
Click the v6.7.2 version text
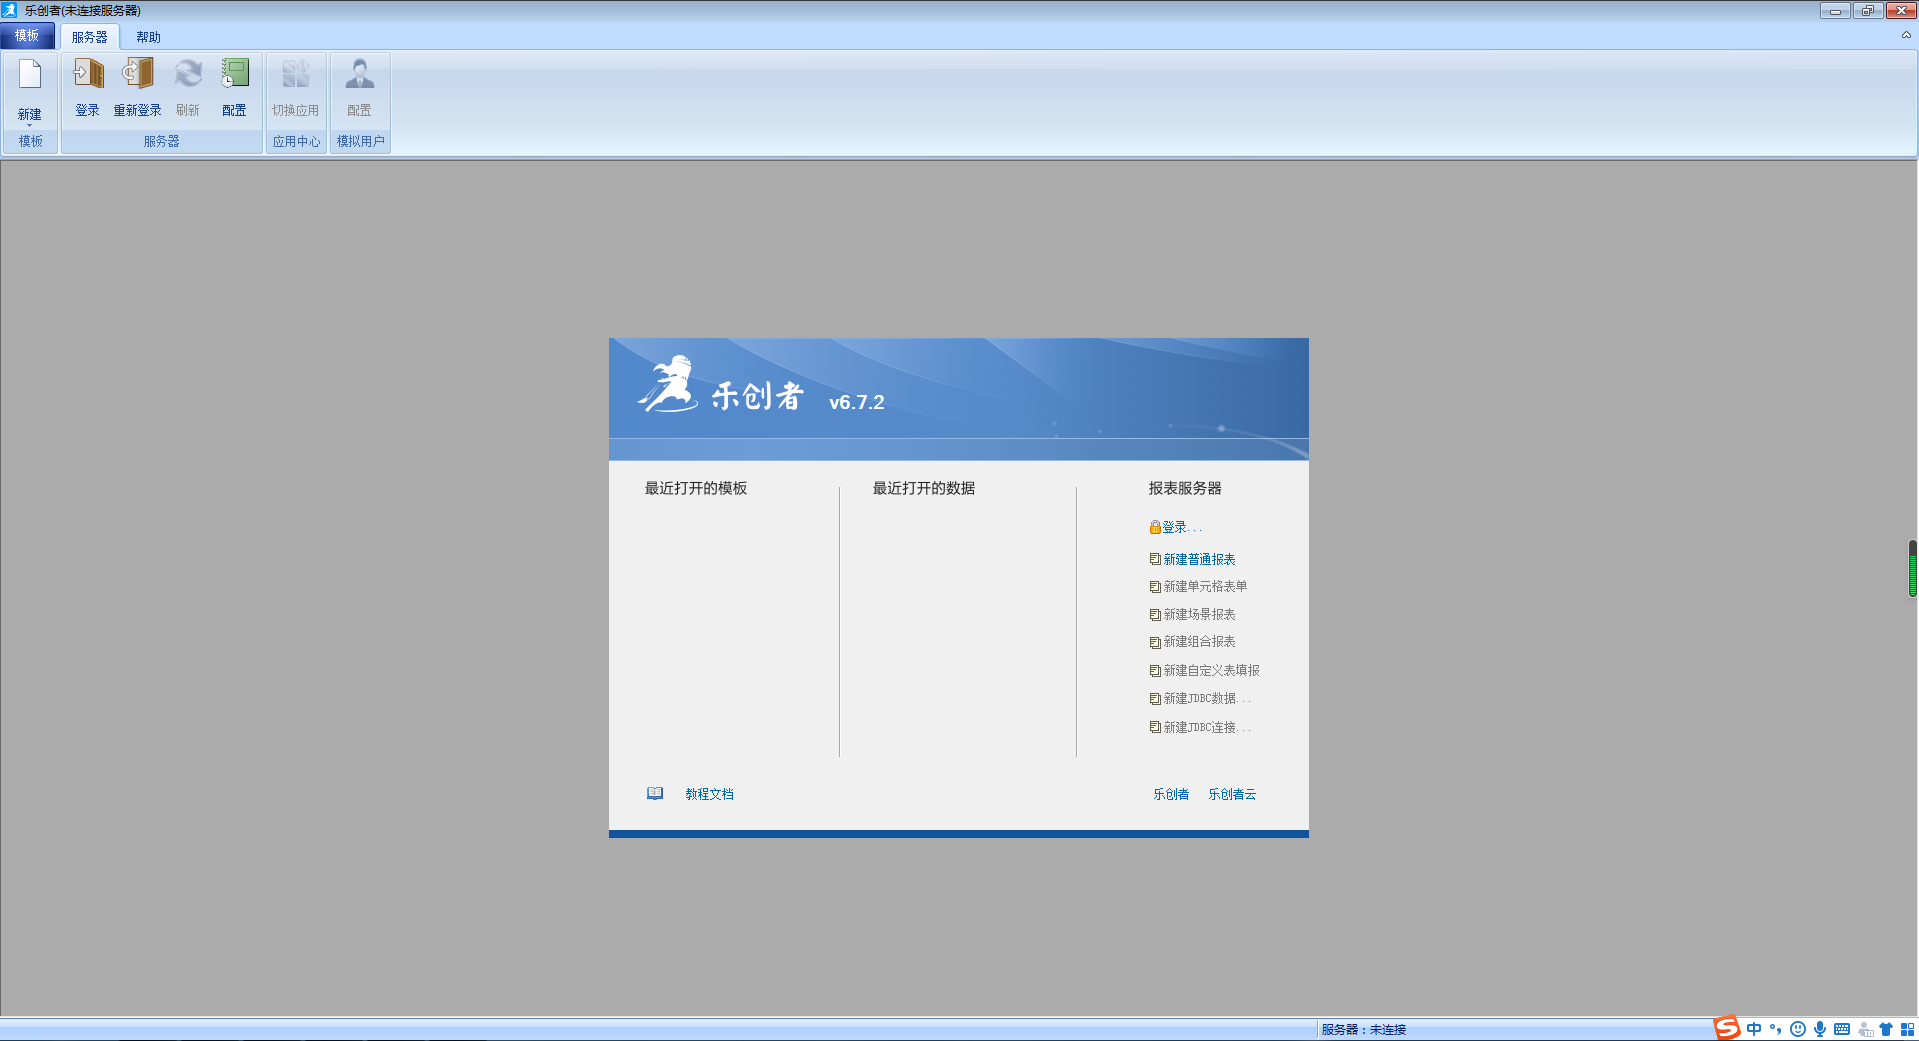[857, 402]
